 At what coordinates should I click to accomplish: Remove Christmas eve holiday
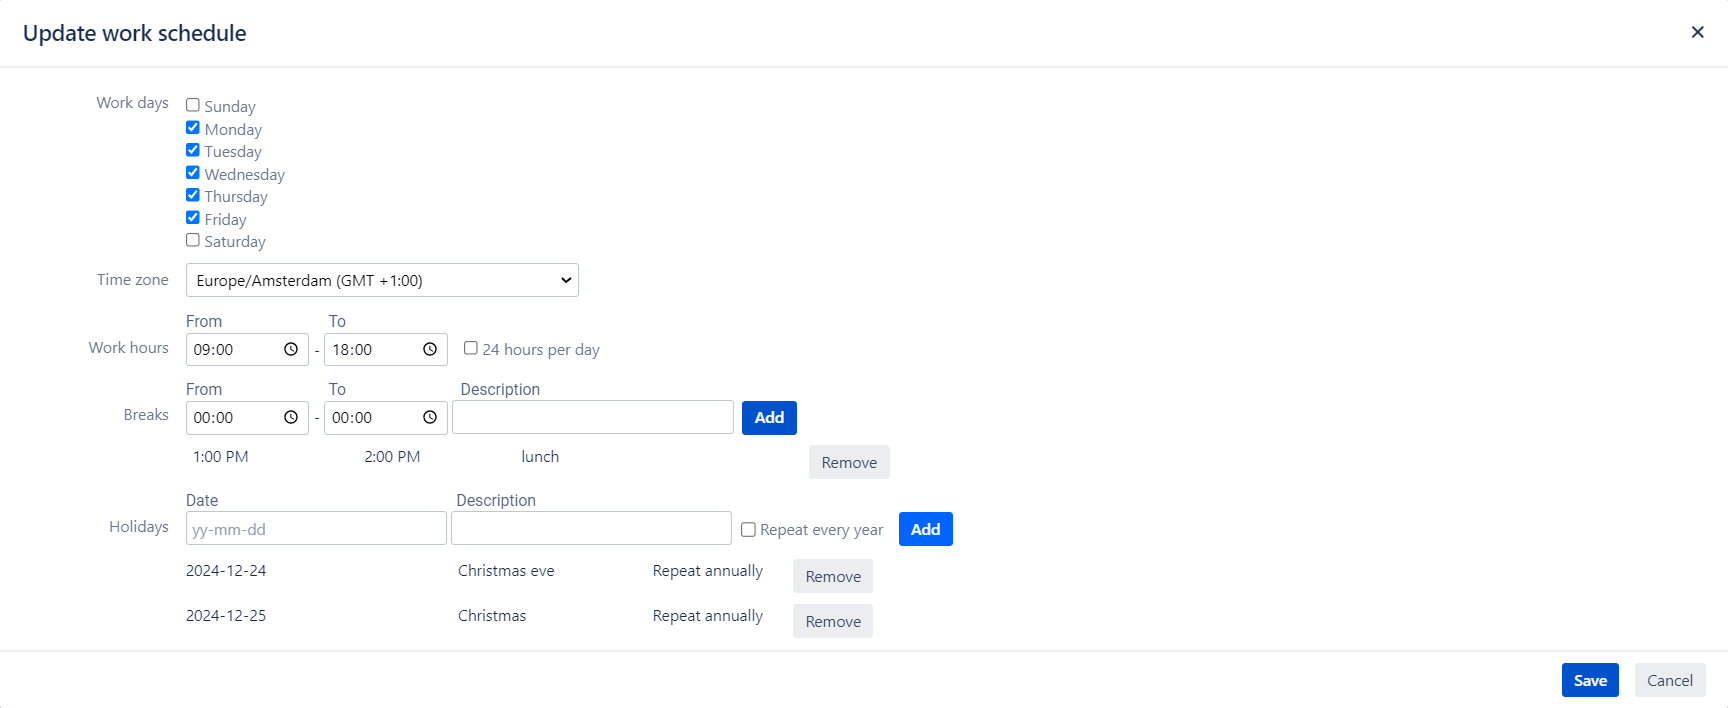pyautogui.click(x=833, y=576)
